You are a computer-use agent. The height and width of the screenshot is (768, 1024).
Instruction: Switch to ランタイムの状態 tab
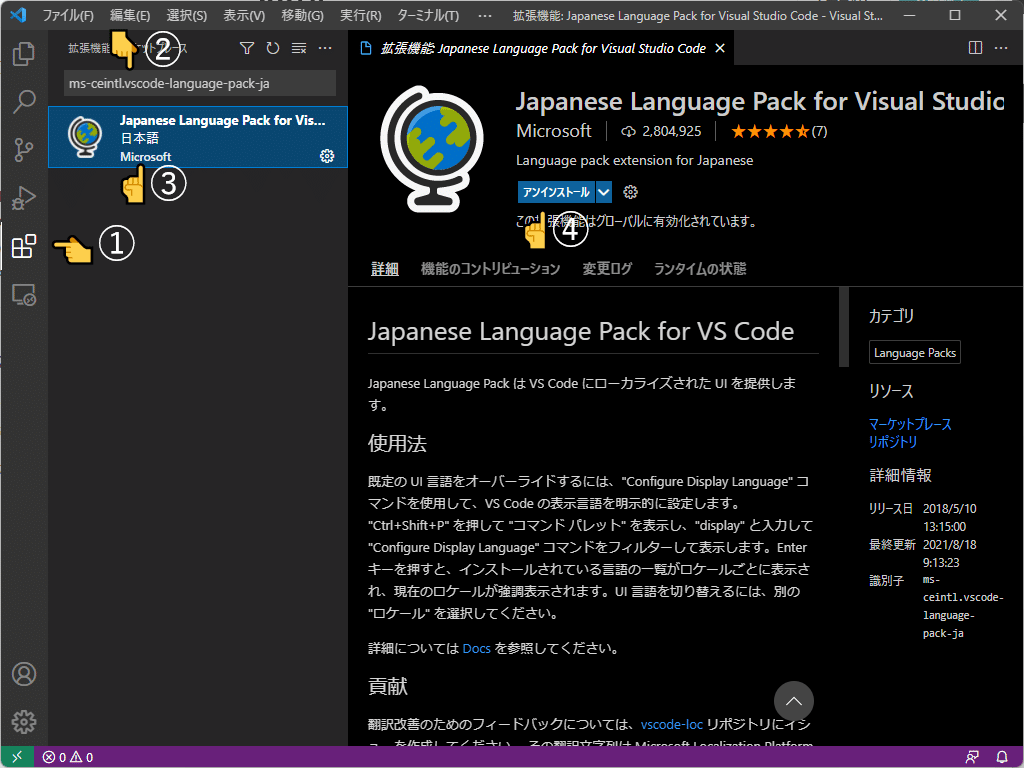pos(700,269)
